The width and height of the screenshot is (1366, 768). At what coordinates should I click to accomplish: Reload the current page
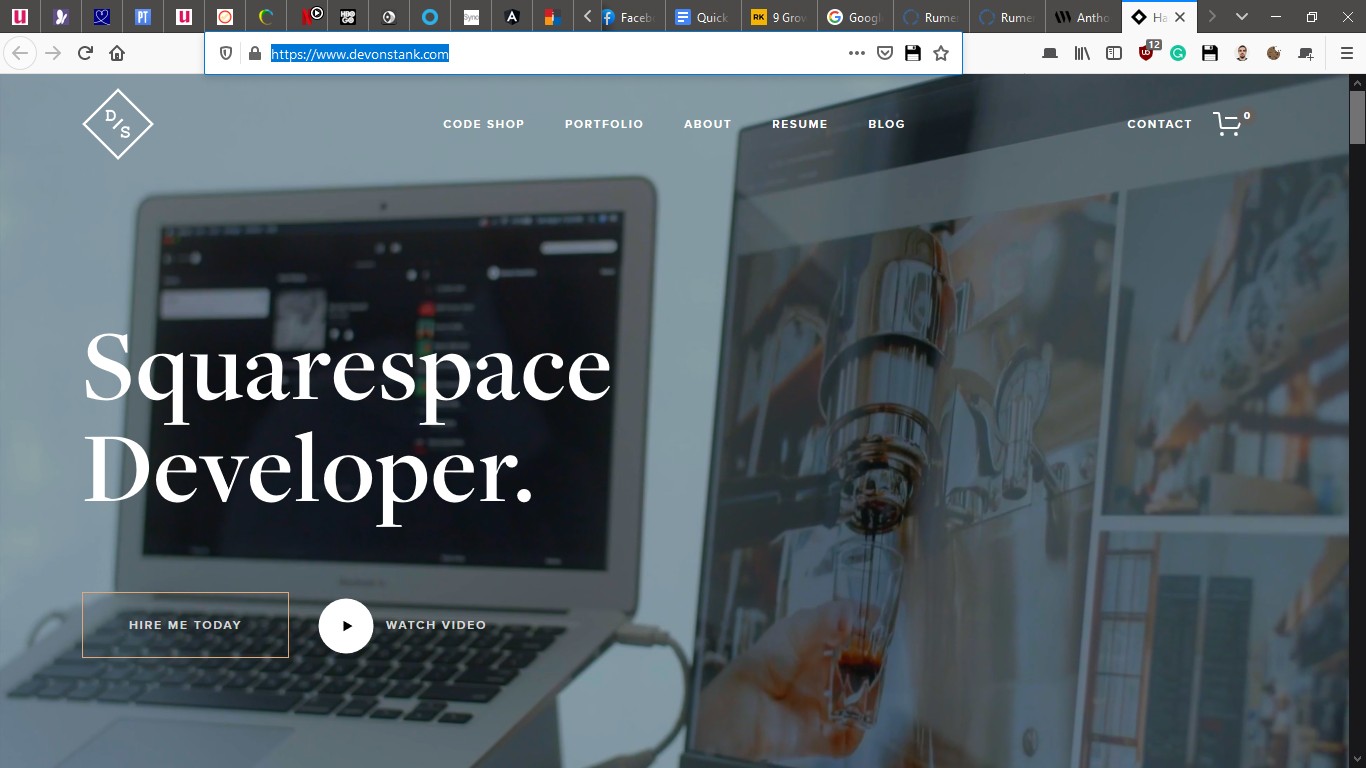click(85, 53)
